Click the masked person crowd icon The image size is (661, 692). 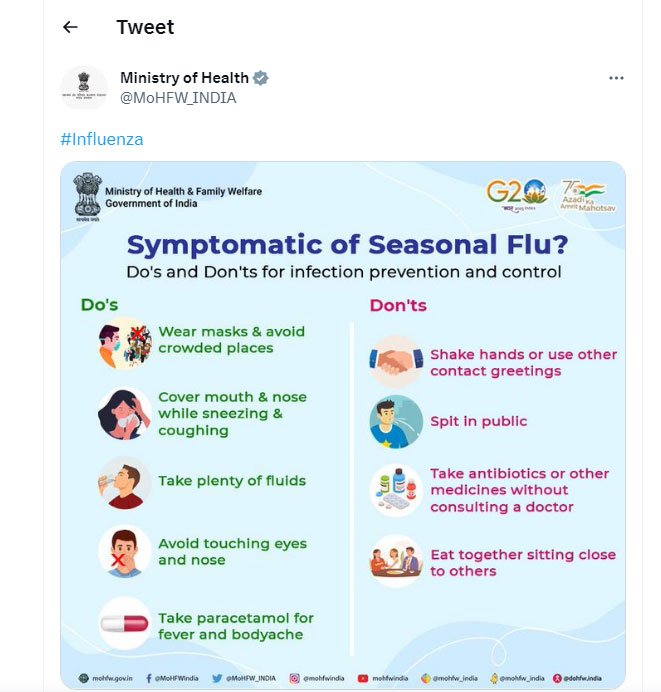coord(124,343)
